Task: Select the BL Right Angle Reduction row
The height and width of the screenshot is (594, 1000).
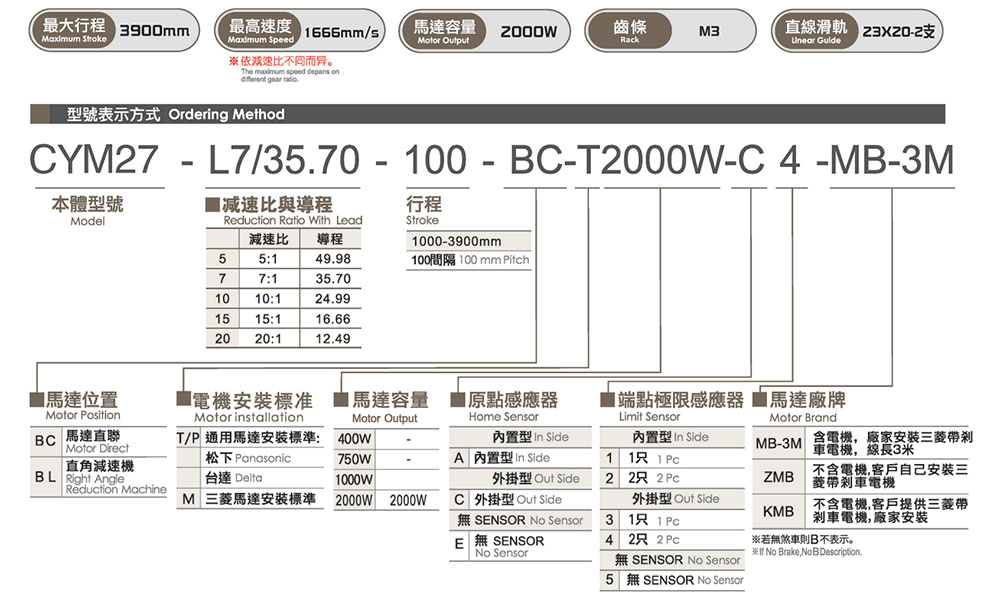Action: pyautogui.click(x=98, y=477)
